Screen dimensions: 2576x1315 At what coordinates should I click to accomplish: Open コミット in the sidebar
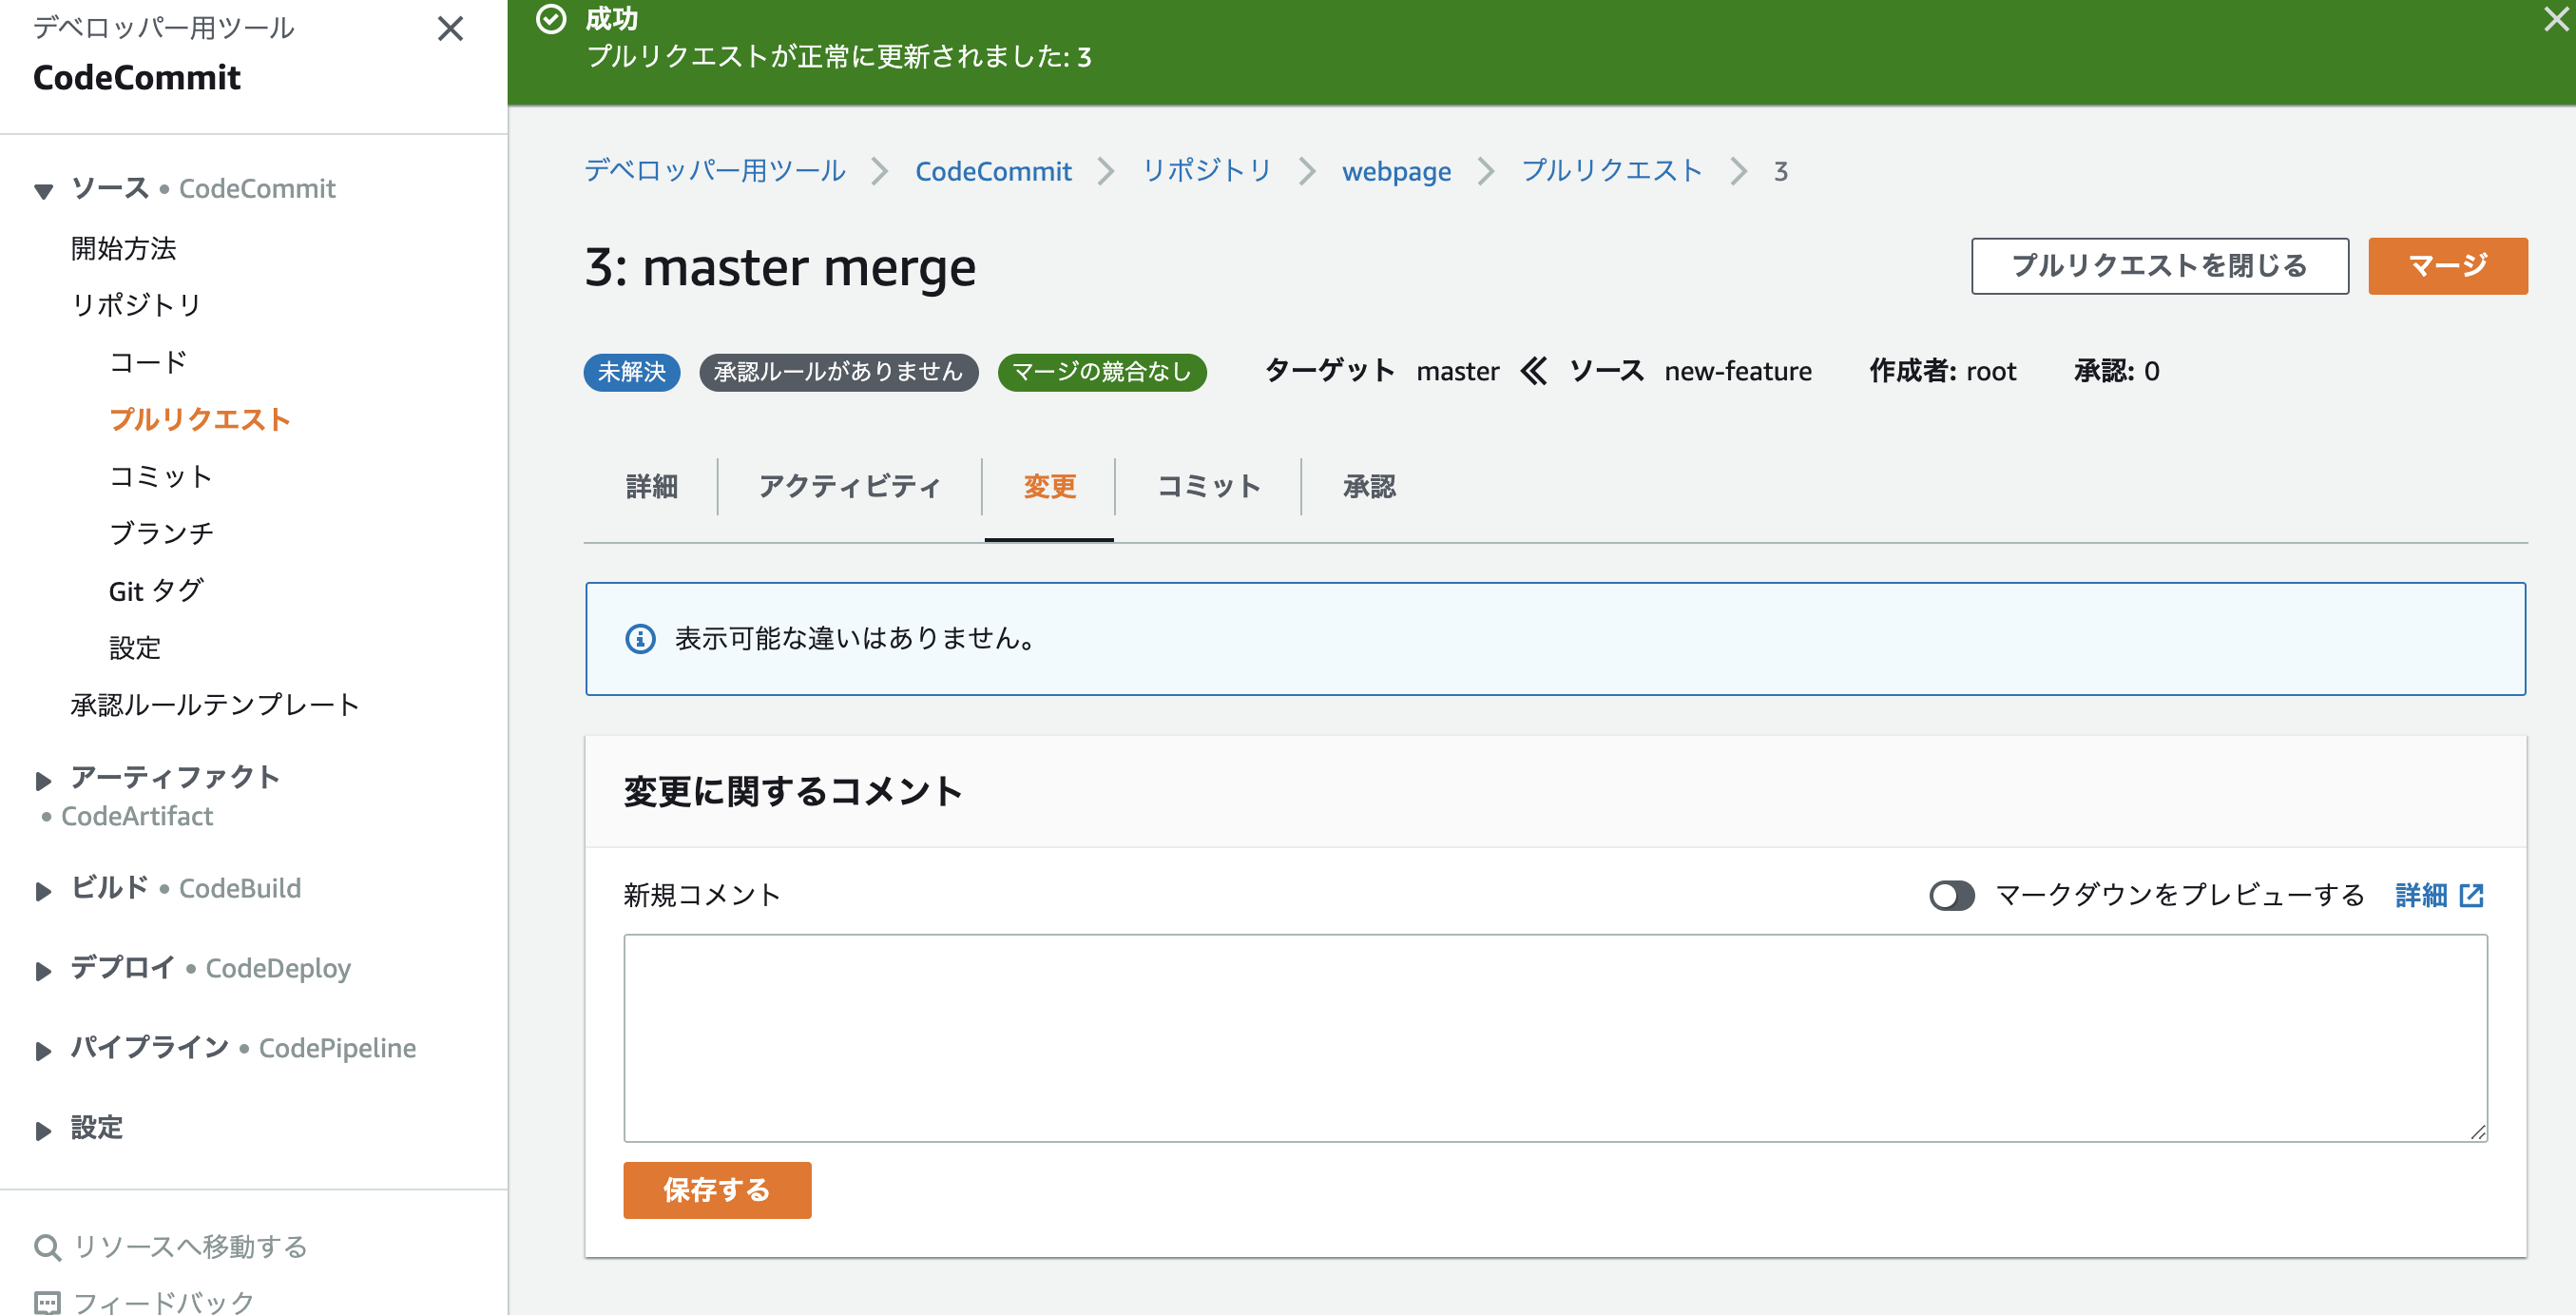(x=160, y=476)
